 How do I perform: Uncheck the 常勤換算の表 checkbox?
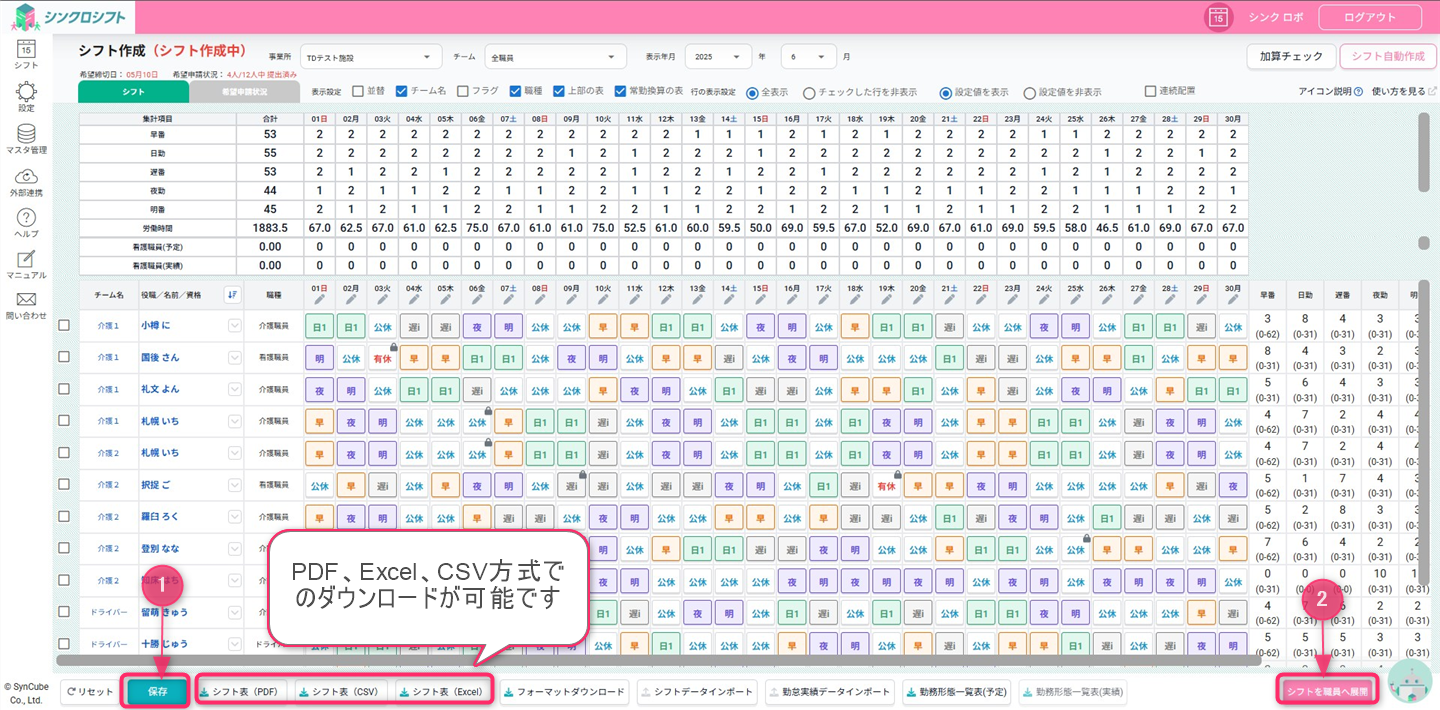click(x=621, y=91)
